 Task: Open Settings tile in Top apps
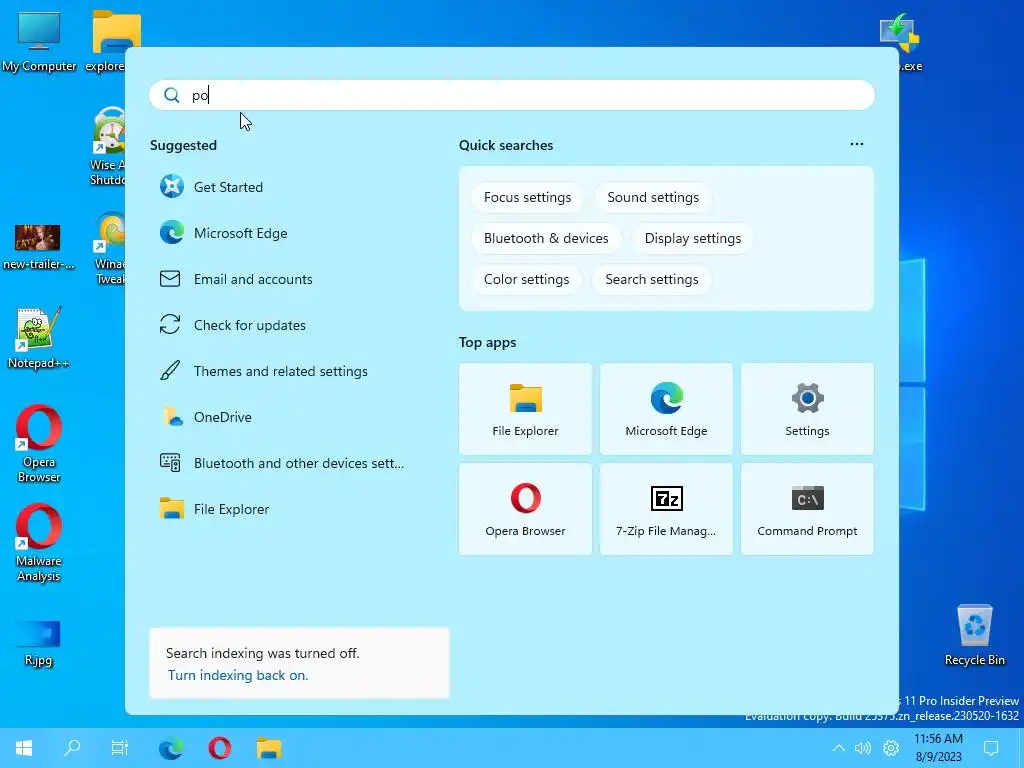pyautogui.click(x=807, y=409)
